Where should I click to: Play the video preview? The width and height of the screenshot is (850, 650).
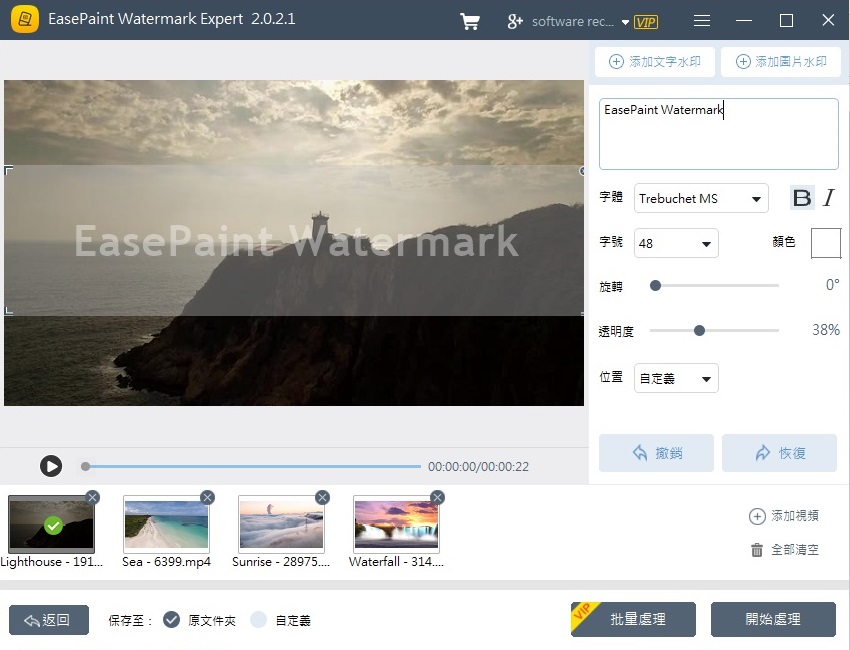pos(51,466)
